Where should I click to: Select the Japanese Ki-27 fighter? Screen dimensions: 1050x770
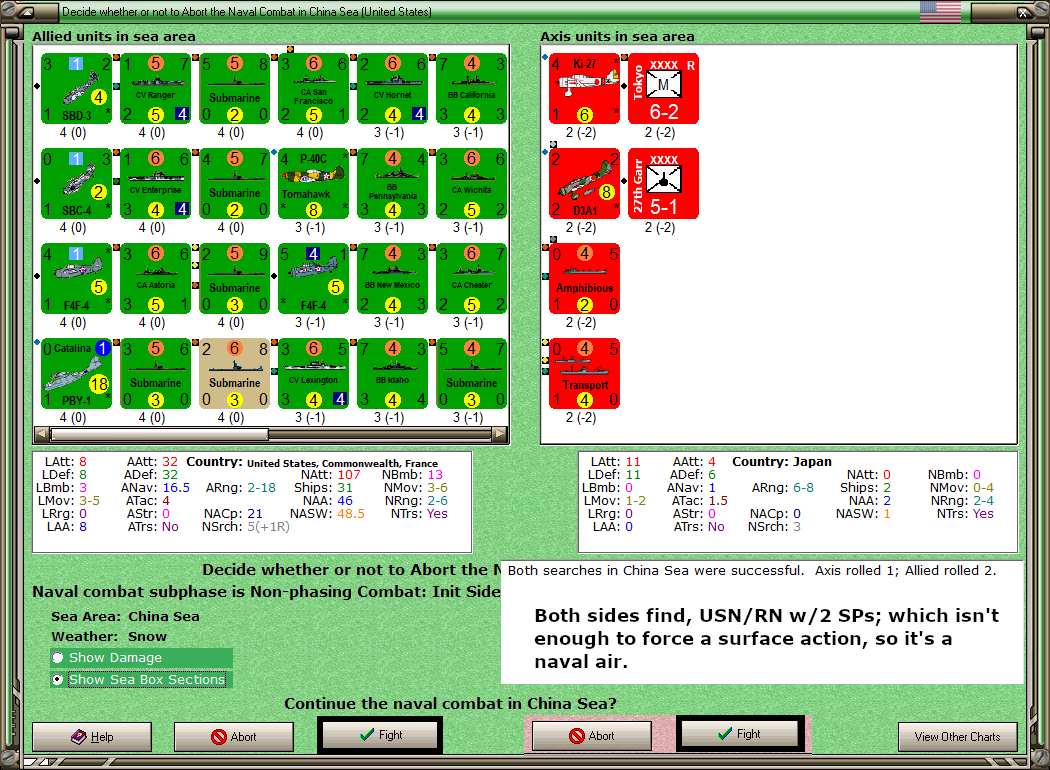point(585,89)
